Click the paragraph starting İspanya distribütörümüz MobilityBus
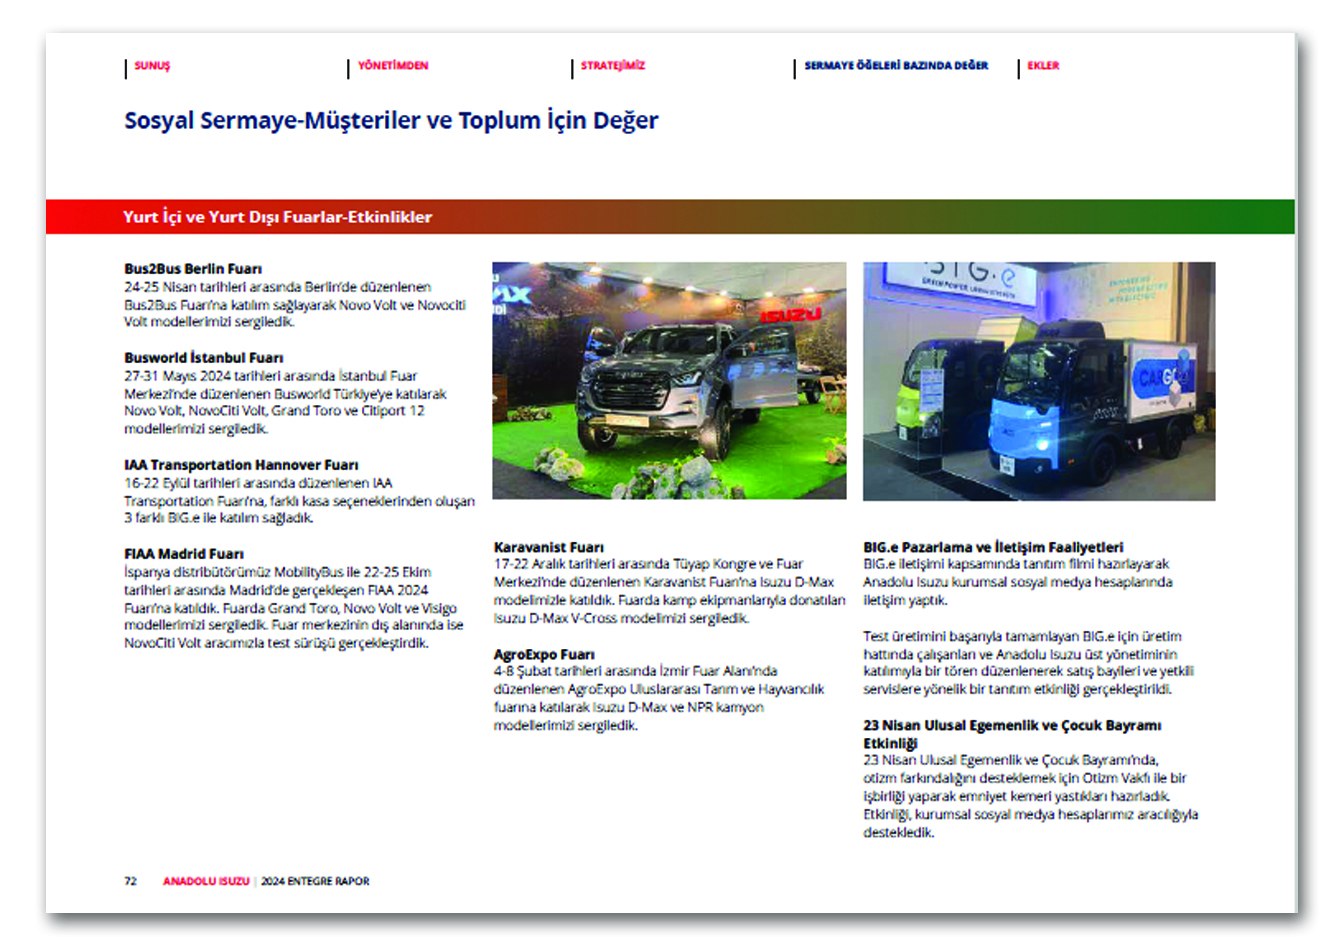This screenshot has height=945, width=1344. 294,608
